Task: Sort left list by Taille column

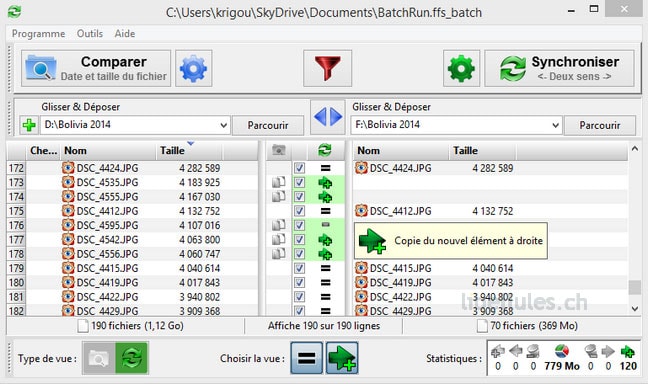Action: tap(189, 150)
